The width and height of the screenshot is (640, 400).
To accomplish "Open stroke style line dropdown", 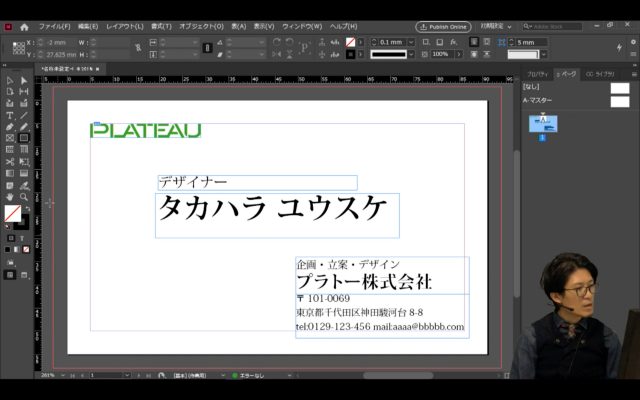I will pos(411,54).
